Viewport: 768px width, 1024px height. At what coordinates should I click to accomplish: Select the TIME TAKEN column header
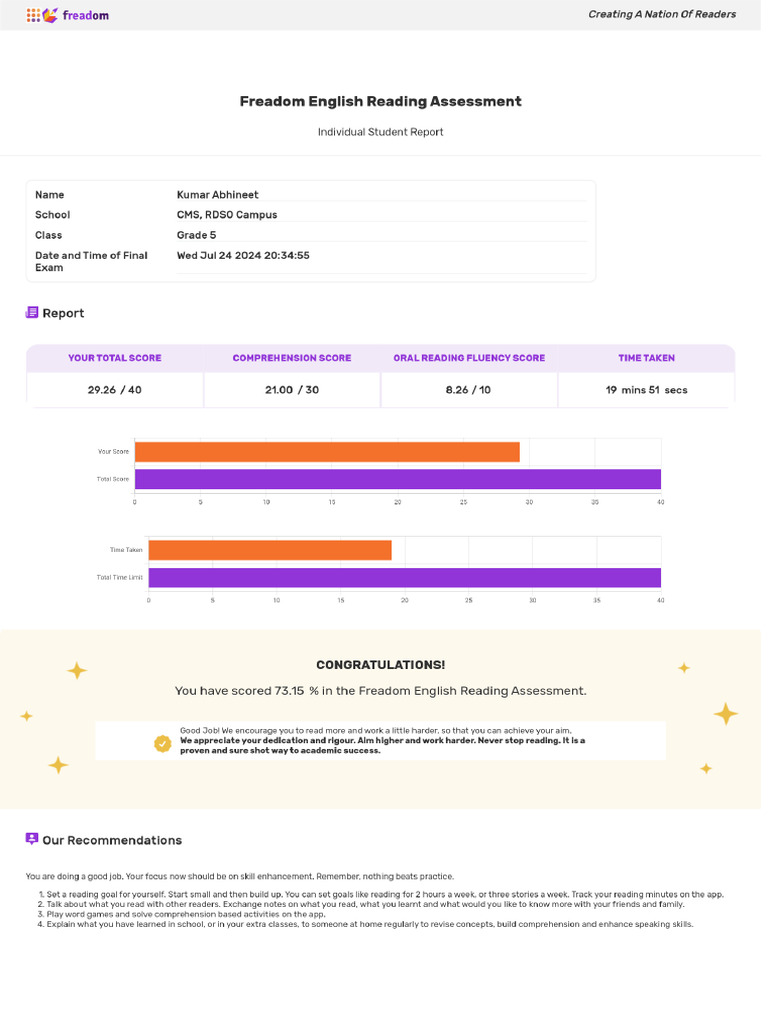pyautogui.click(x=646, y=358)
